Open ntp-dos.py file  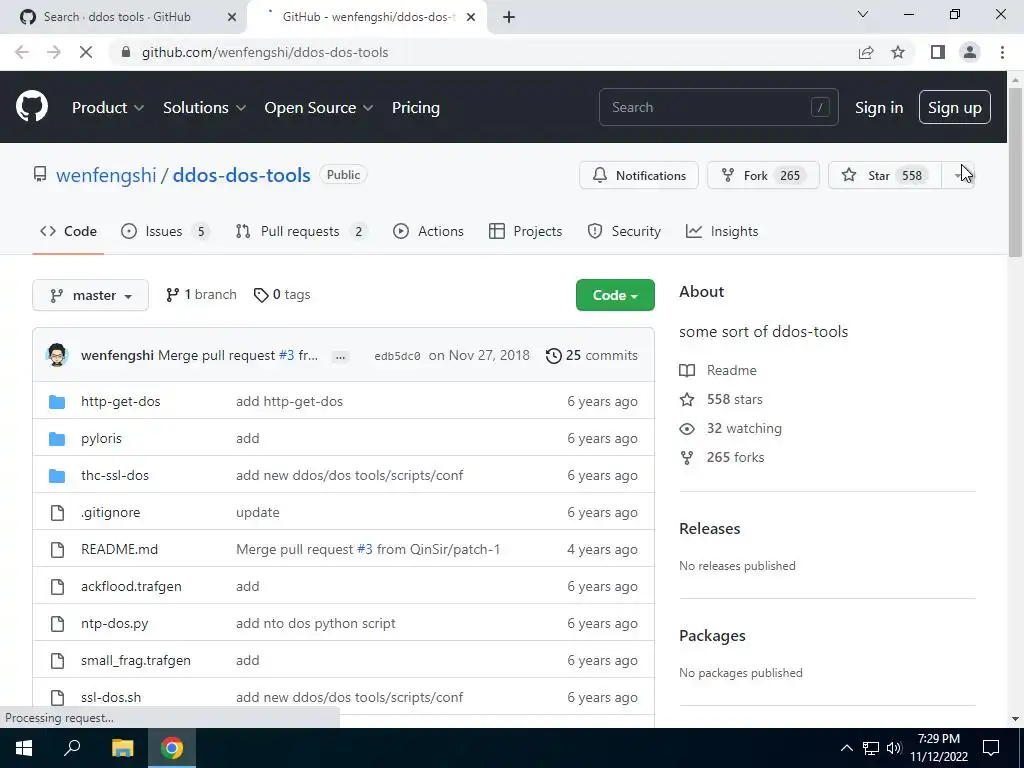coord(114,624)
